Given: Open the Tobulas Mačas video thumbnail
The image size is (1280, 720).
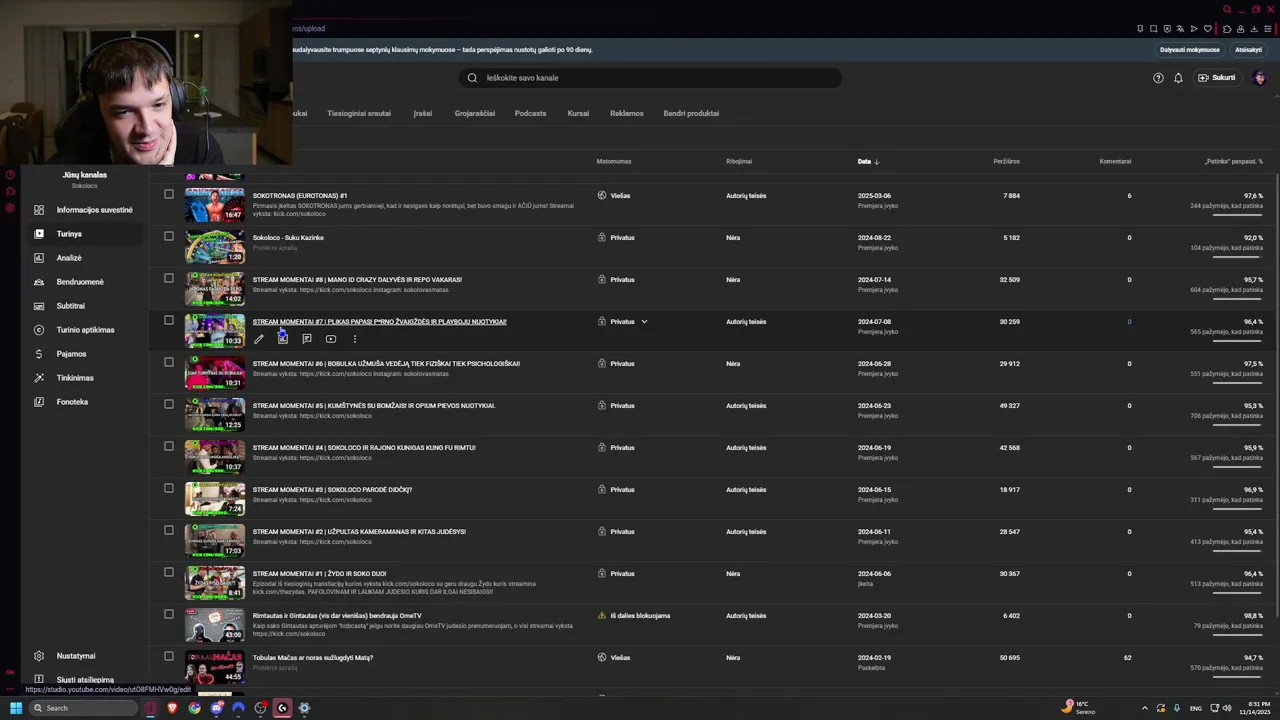Looking at the screenshot, I should (x=214, y=667).
